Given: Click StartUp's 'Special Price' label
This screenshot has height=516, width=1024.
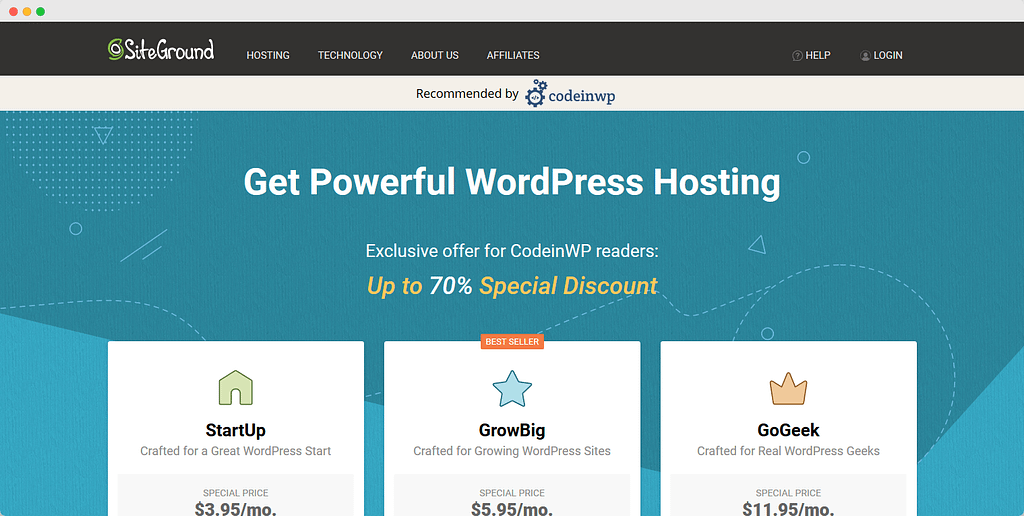Looking at the screenshot, I should tap(236, 493).
